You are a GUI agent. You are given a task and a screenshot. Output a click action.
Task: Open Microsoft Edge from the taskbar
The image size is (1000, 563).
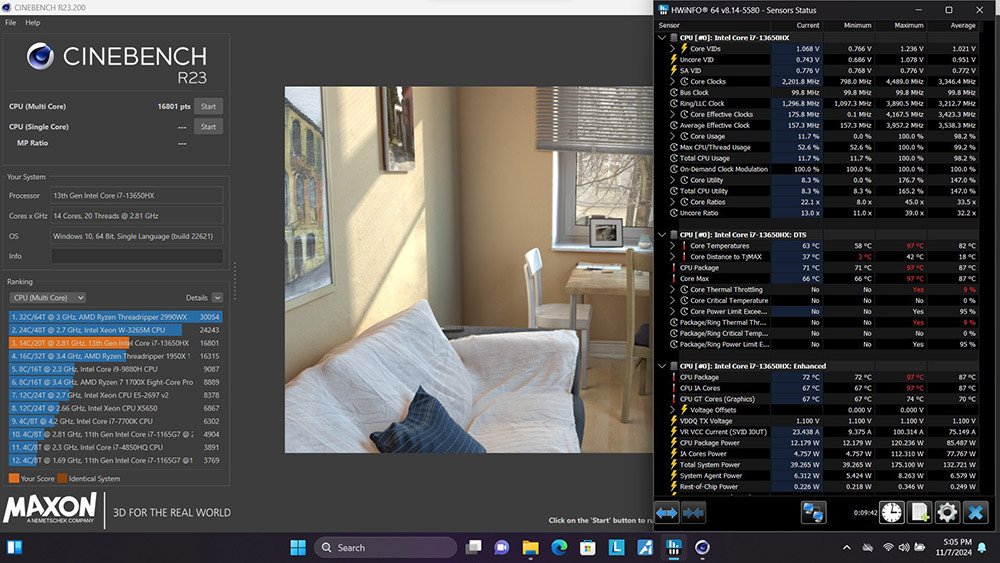(559, 547)
